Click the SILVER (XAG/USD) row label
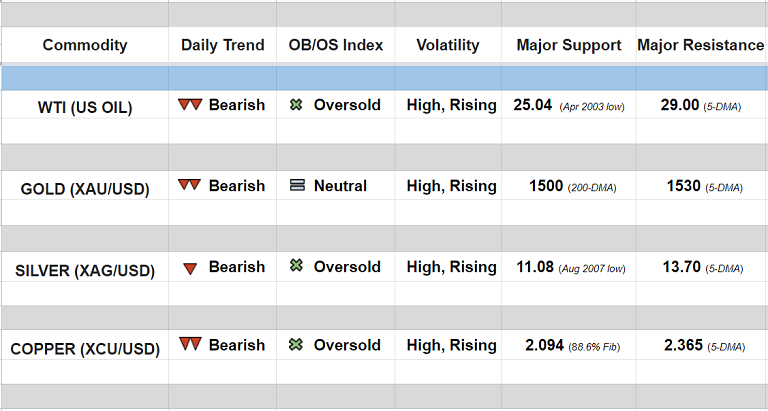The height and width of the screenshot is (411, 768). [x=85, y=269]
